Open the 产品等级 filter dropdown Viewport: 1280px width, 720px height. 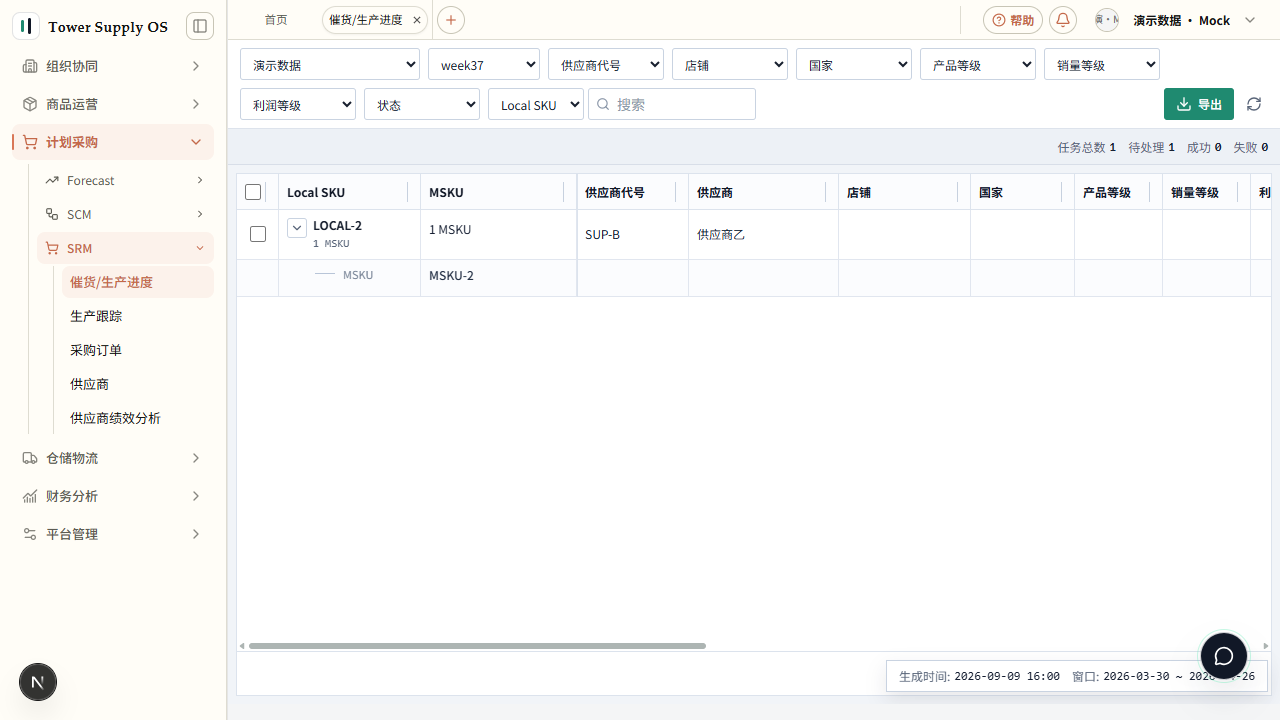click(978, 65)
